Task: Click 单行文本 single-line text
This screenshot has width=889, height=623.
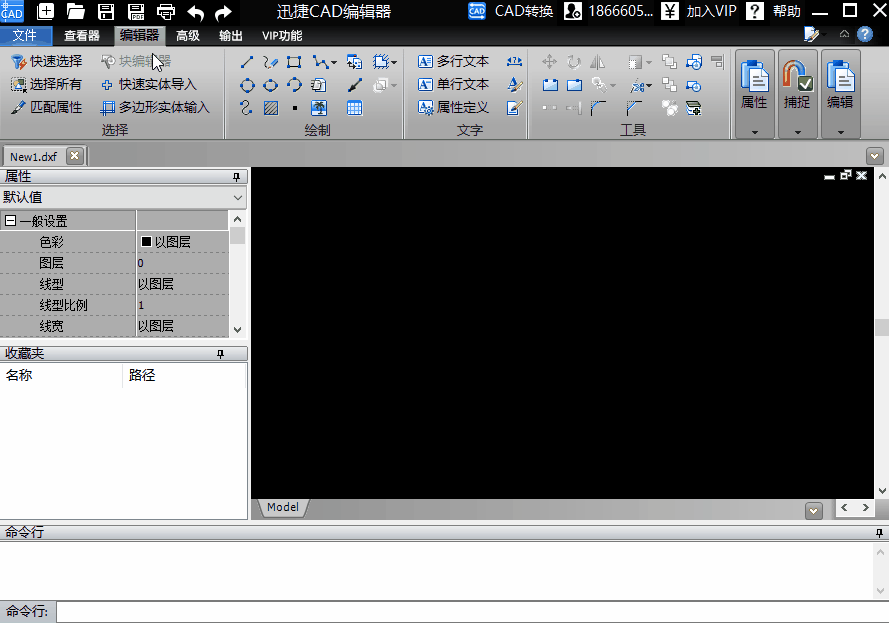Action: coord(454,84)
